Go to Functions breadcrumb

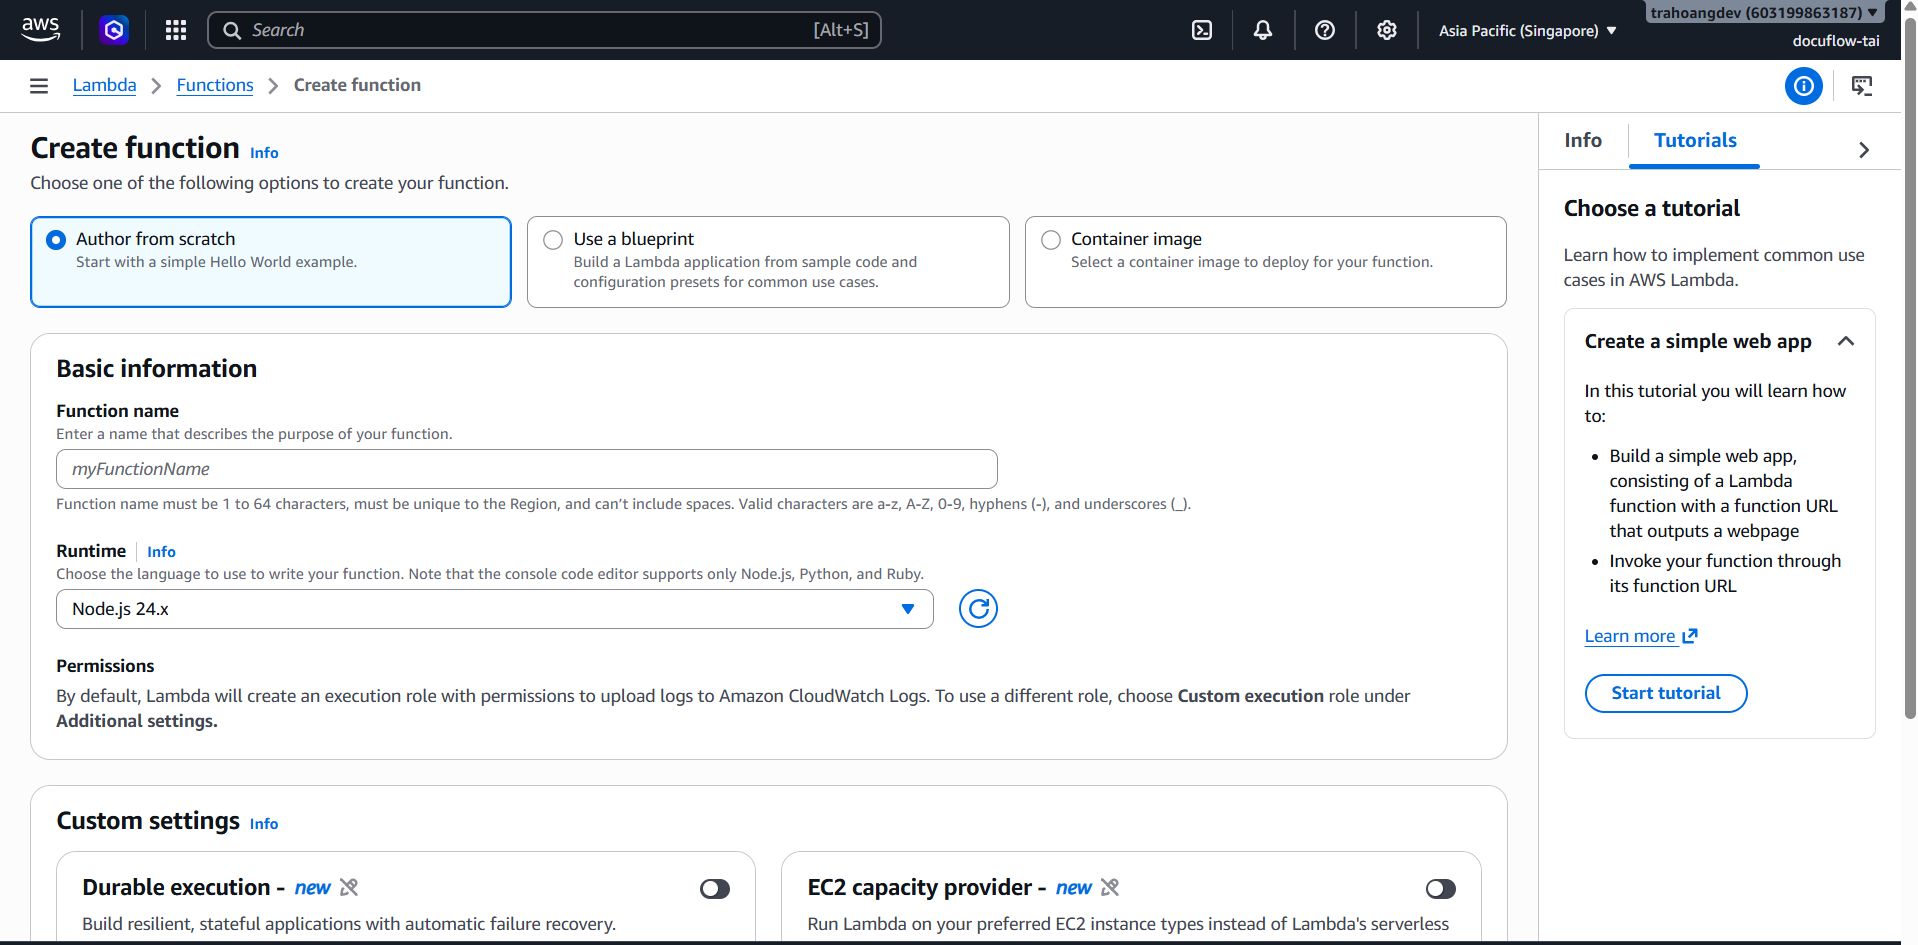(215, 85)
